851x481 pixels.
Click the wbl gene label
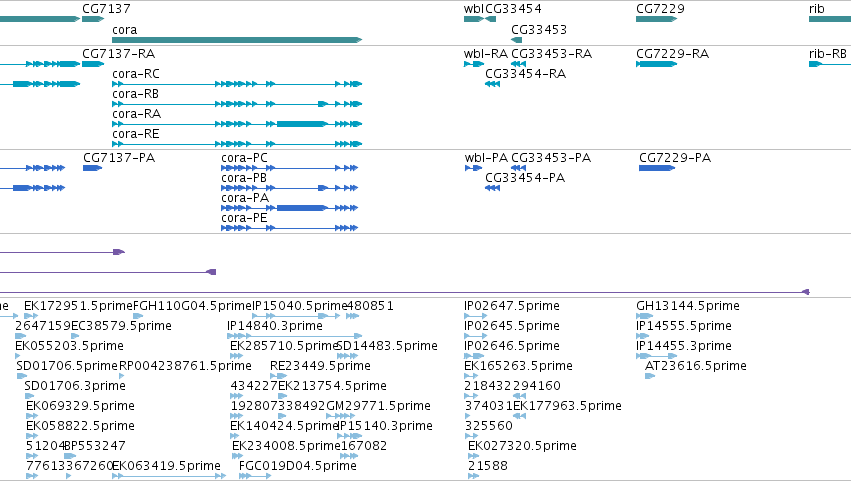pyautogui.click(x=474, y=9)
